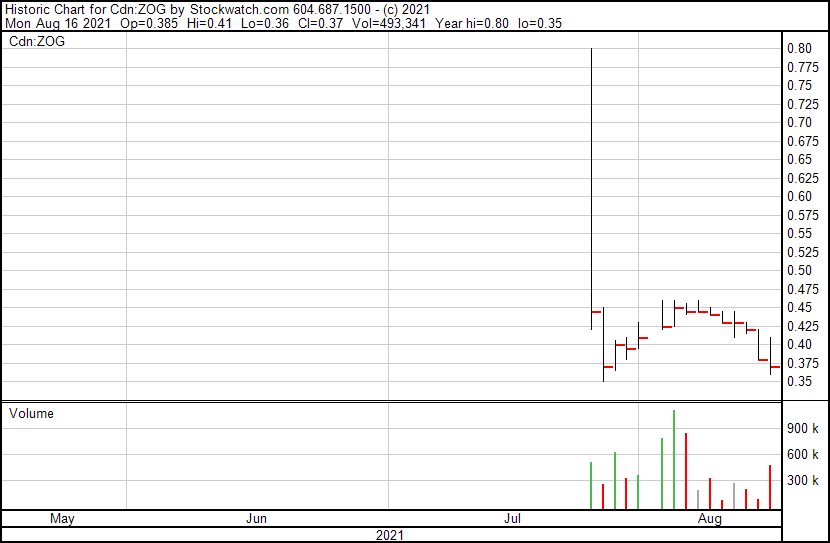Click the 0.625 price axis label

(803, 178)
